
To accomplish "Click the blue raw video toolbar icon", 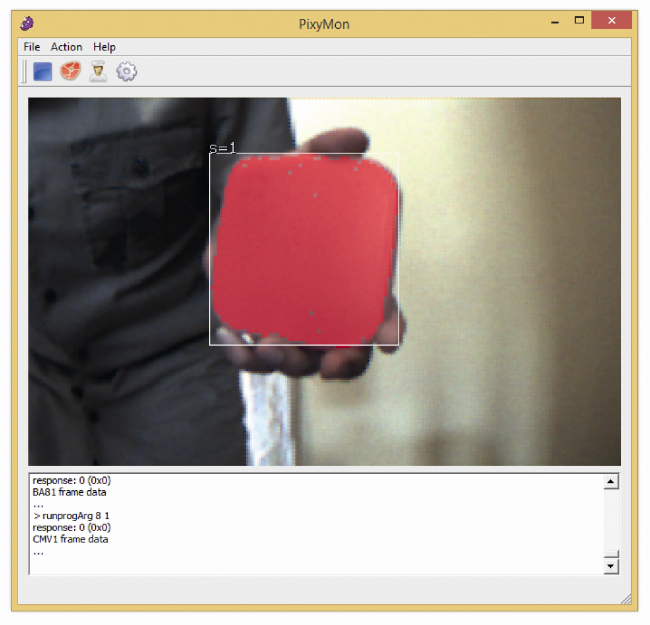I will [x=42, y=71].
